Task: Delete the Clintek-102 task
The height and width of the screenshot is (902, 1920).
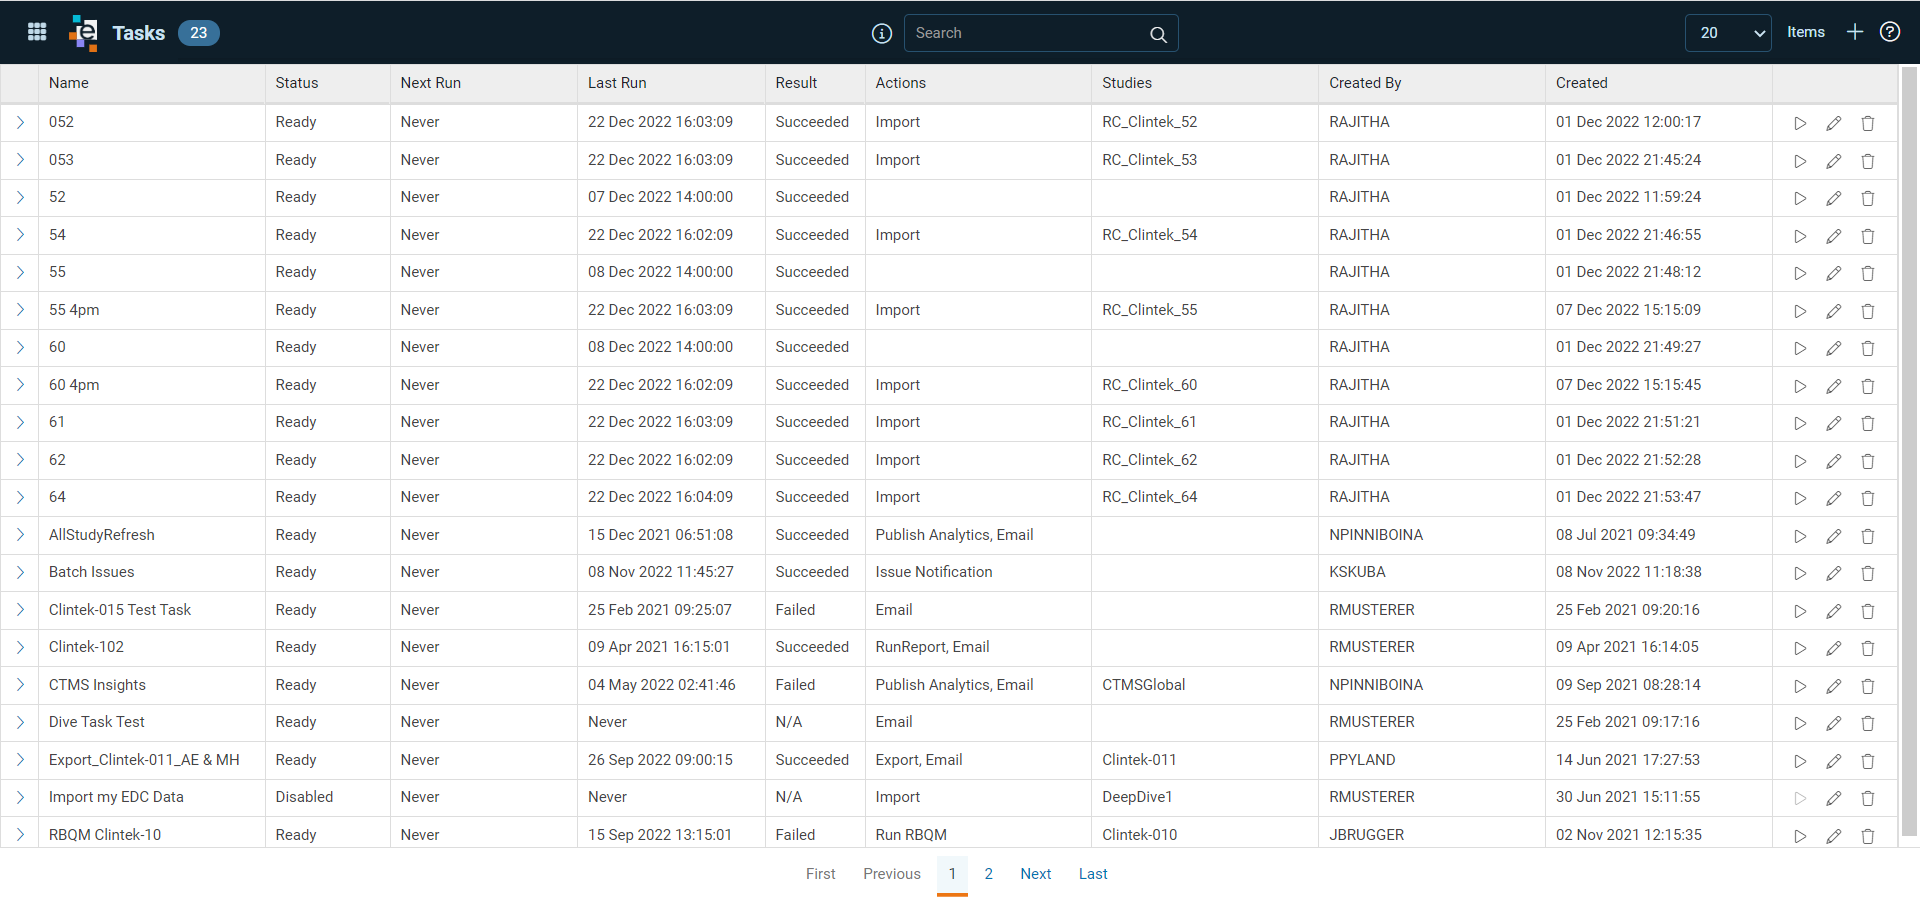Action: (1868, 648)
